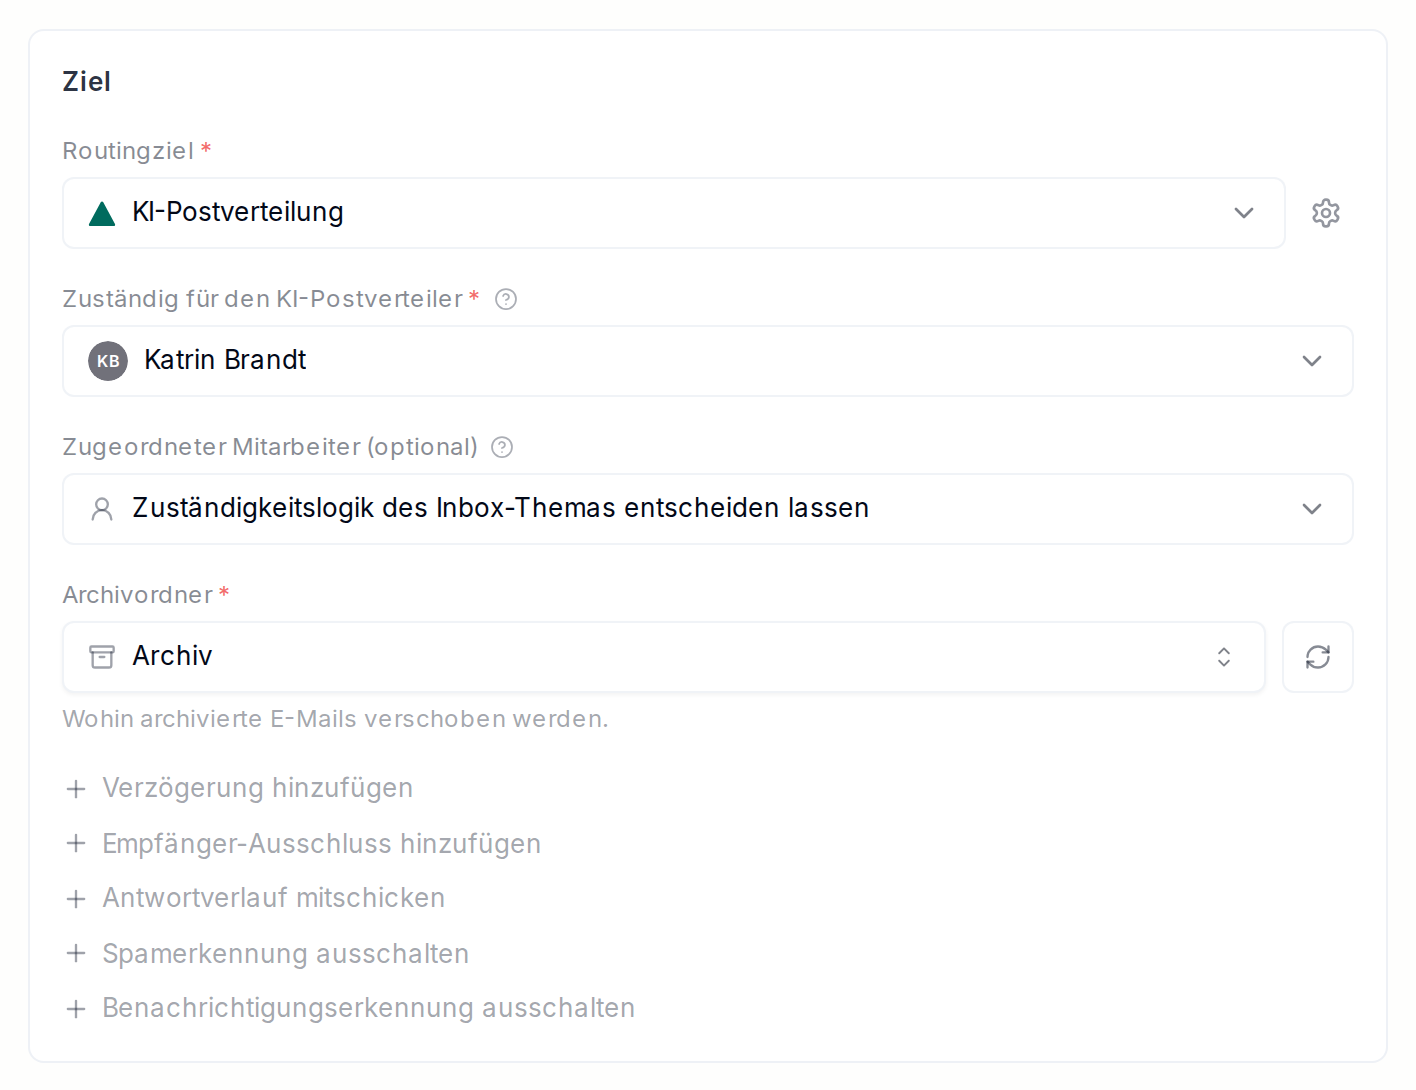
Task: Click Antwortverlauf mitschicken
Action: [x=254, y=898]
